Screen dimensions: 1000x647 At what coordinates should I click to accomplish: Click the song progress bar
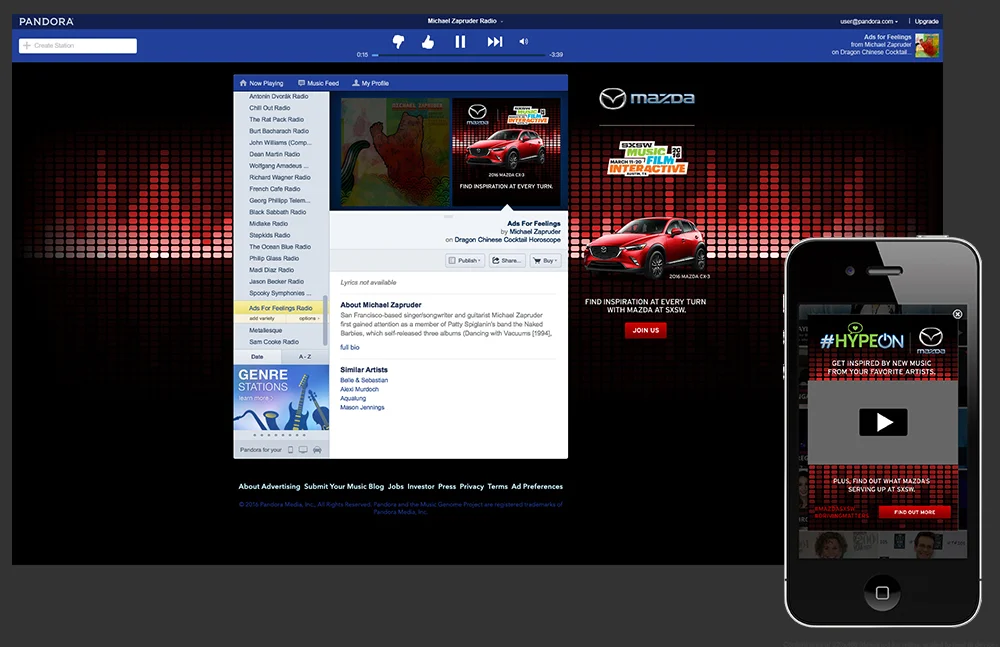[459, 55]
